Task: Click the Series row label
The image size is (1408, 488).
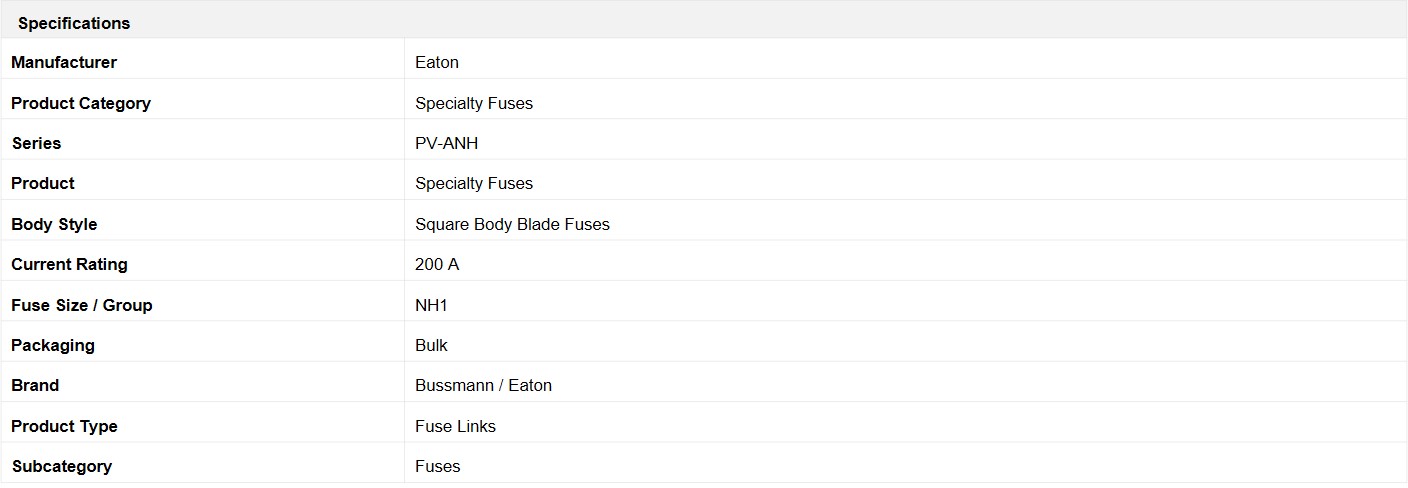Action: click(36, 143)
